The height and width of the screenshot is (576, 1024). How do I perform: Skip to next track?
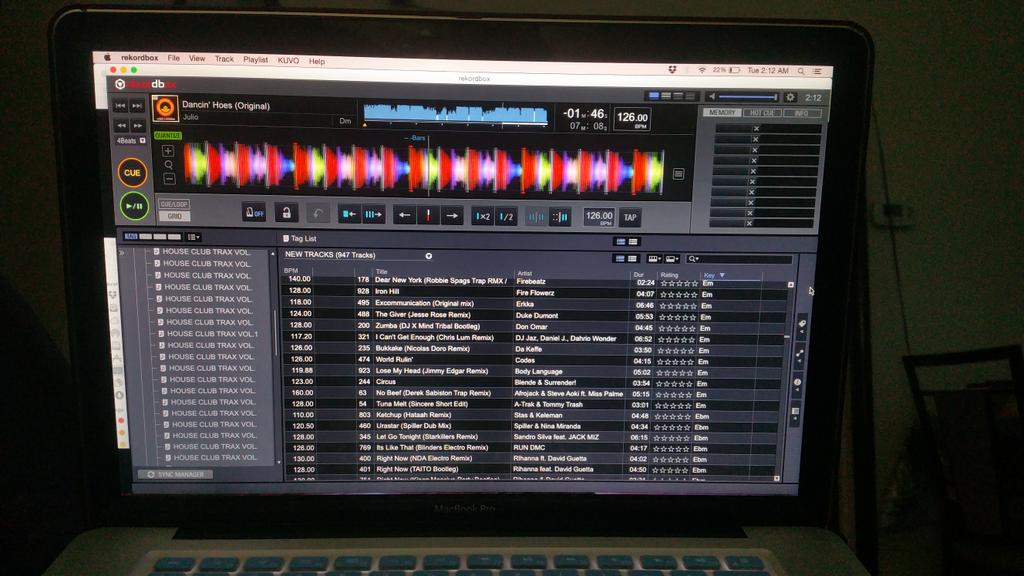pyautogui.click(x=137, y=105)
